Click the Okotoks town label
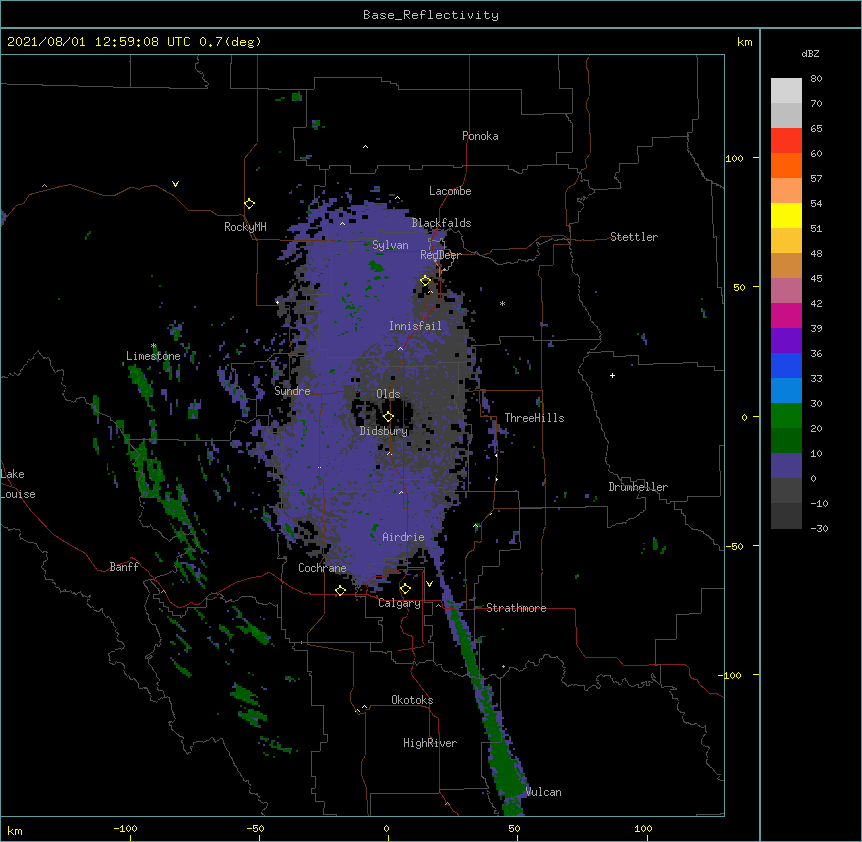The height and width of the screenshot is (842, 862). pyautogui.click(x=412, y=700)
